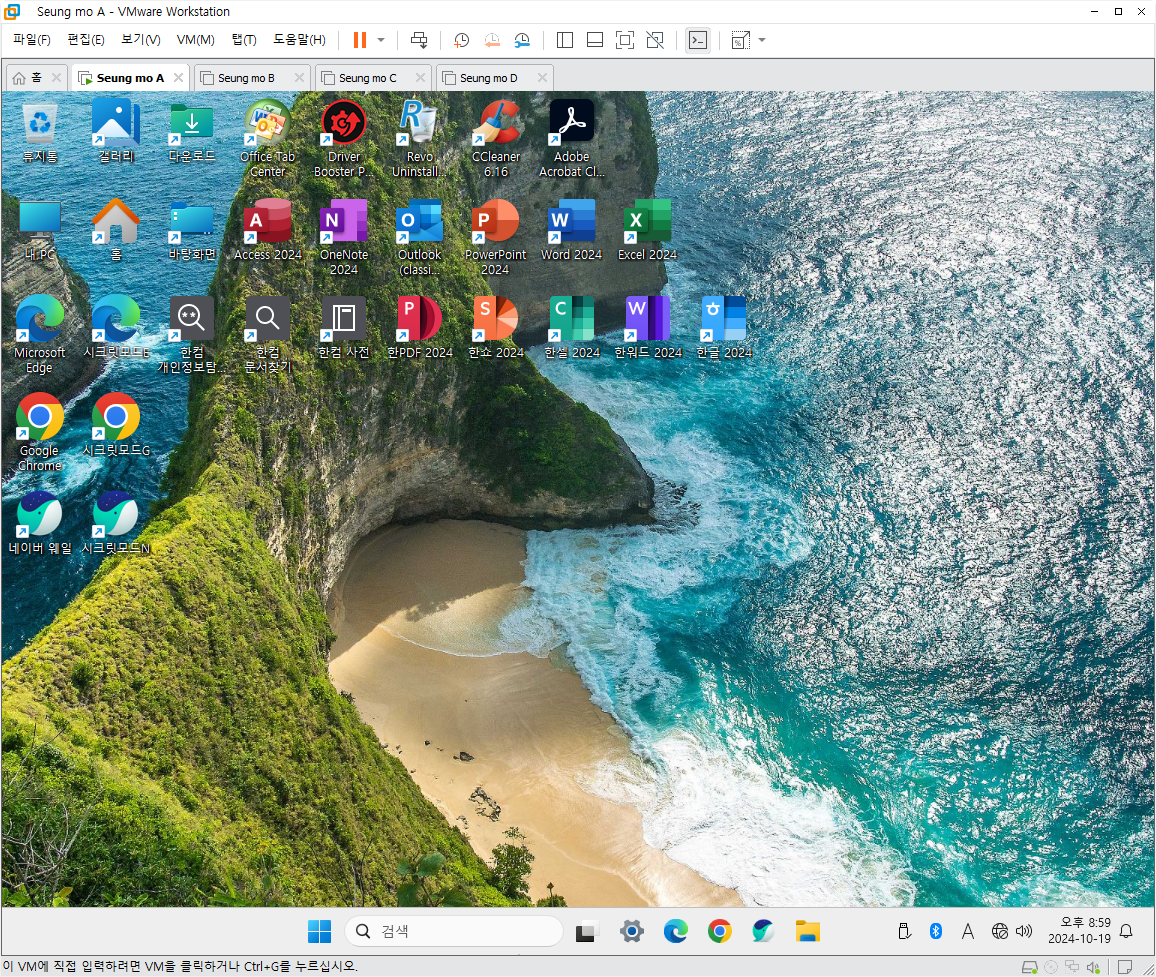Open the 파일(F) menu

[32, 40]
